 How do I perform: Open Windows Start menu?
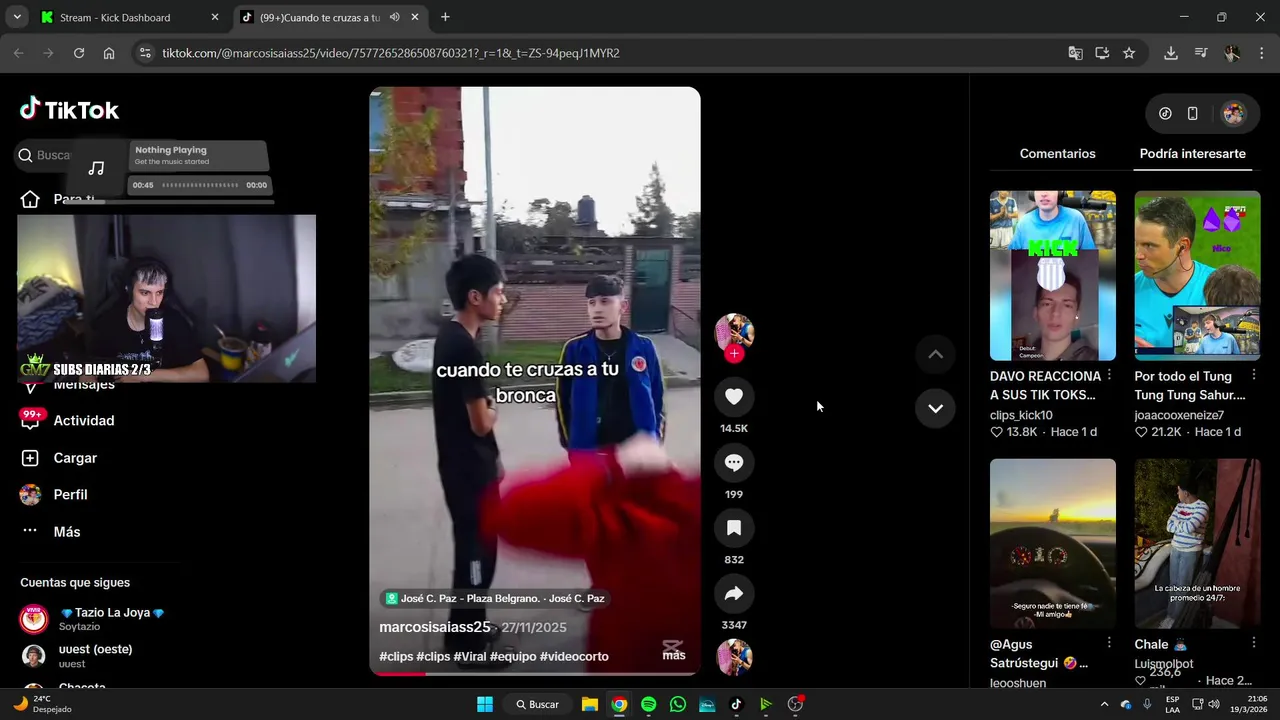pos(485,704)
